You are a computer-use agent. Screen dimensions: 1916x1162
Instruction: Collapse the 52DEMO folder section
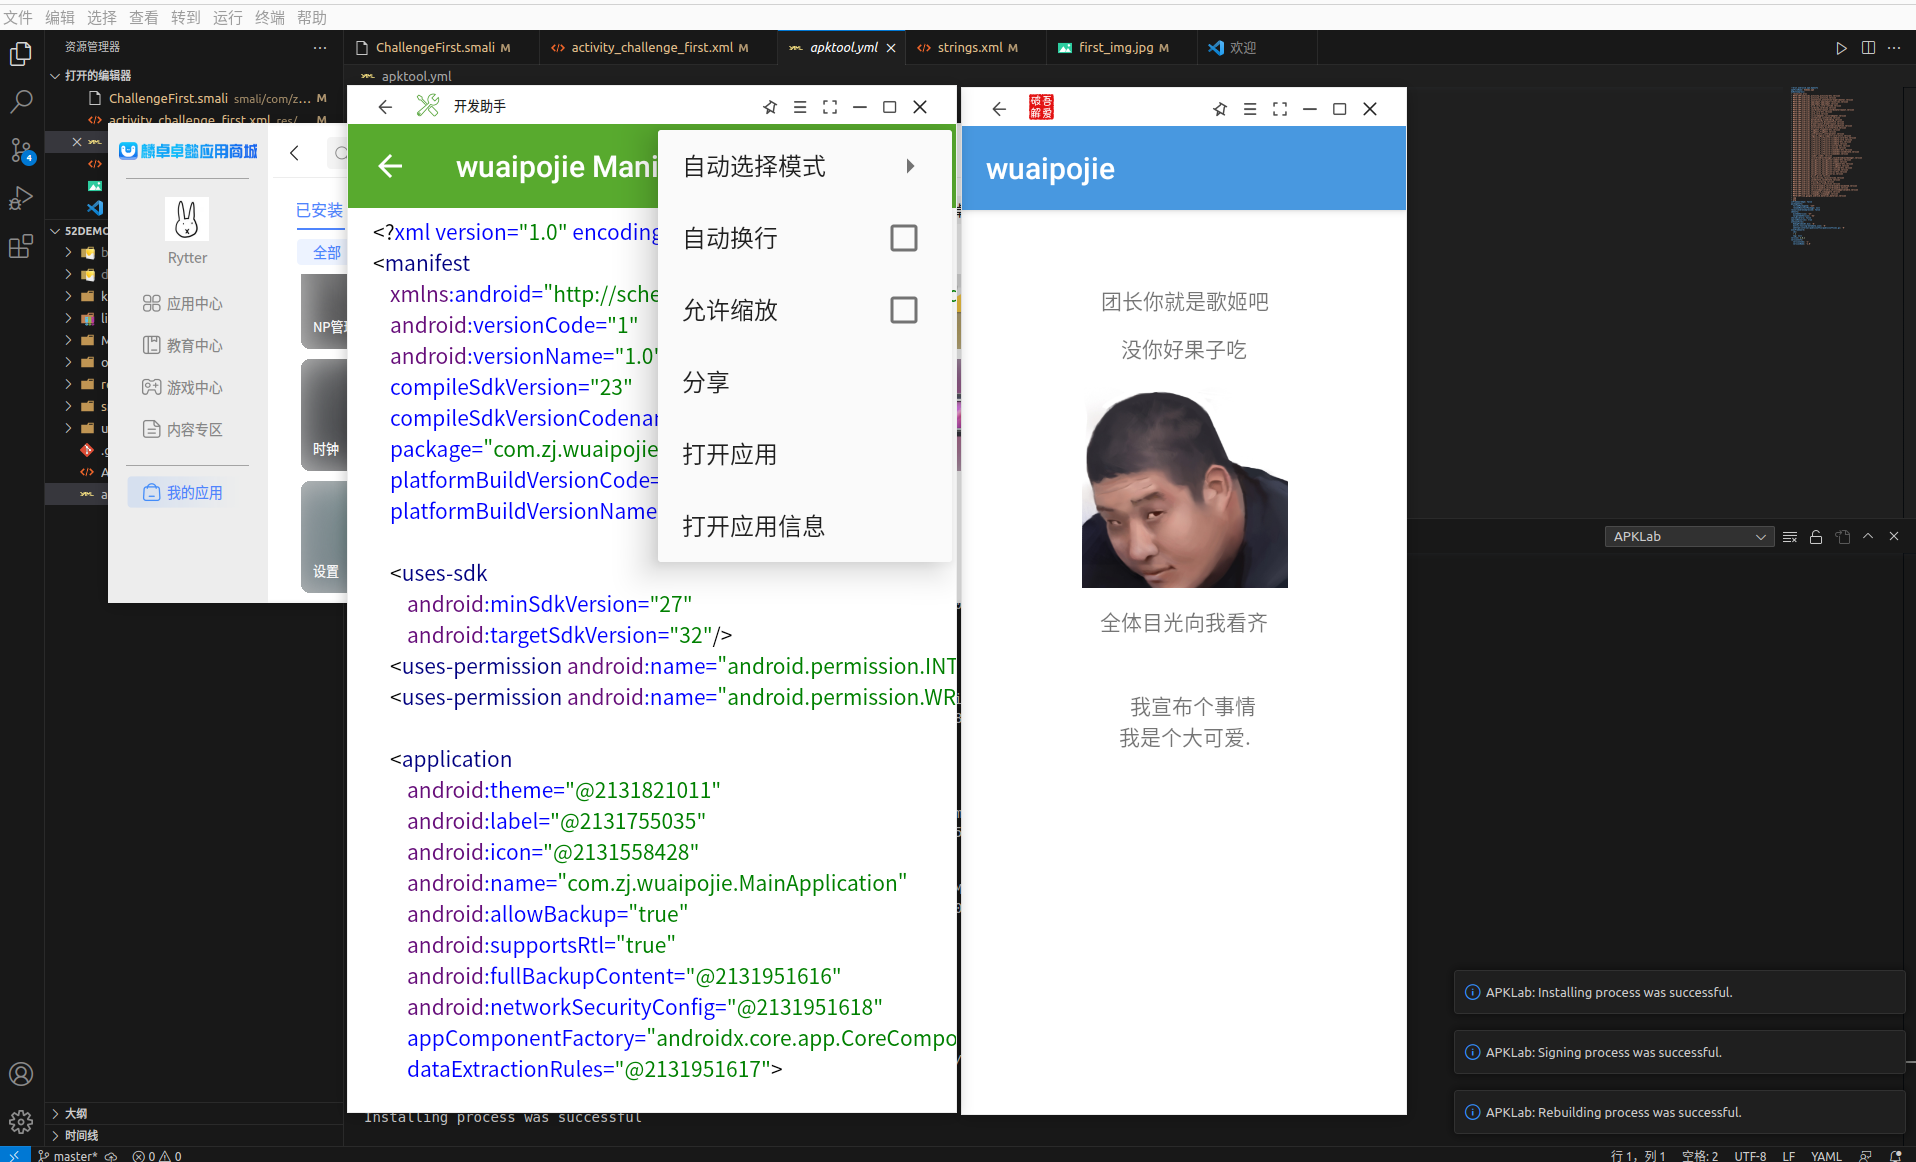point(80,231)
